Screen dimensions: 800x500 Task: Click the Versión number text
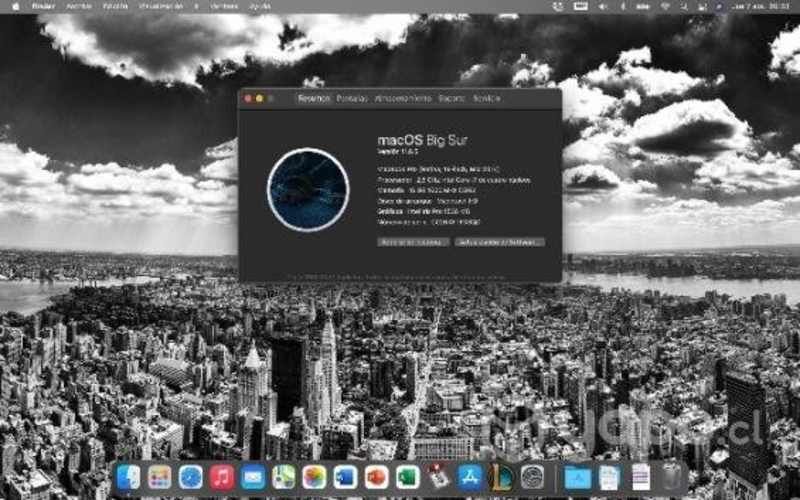pyautogui.click(x=397, y=152)
